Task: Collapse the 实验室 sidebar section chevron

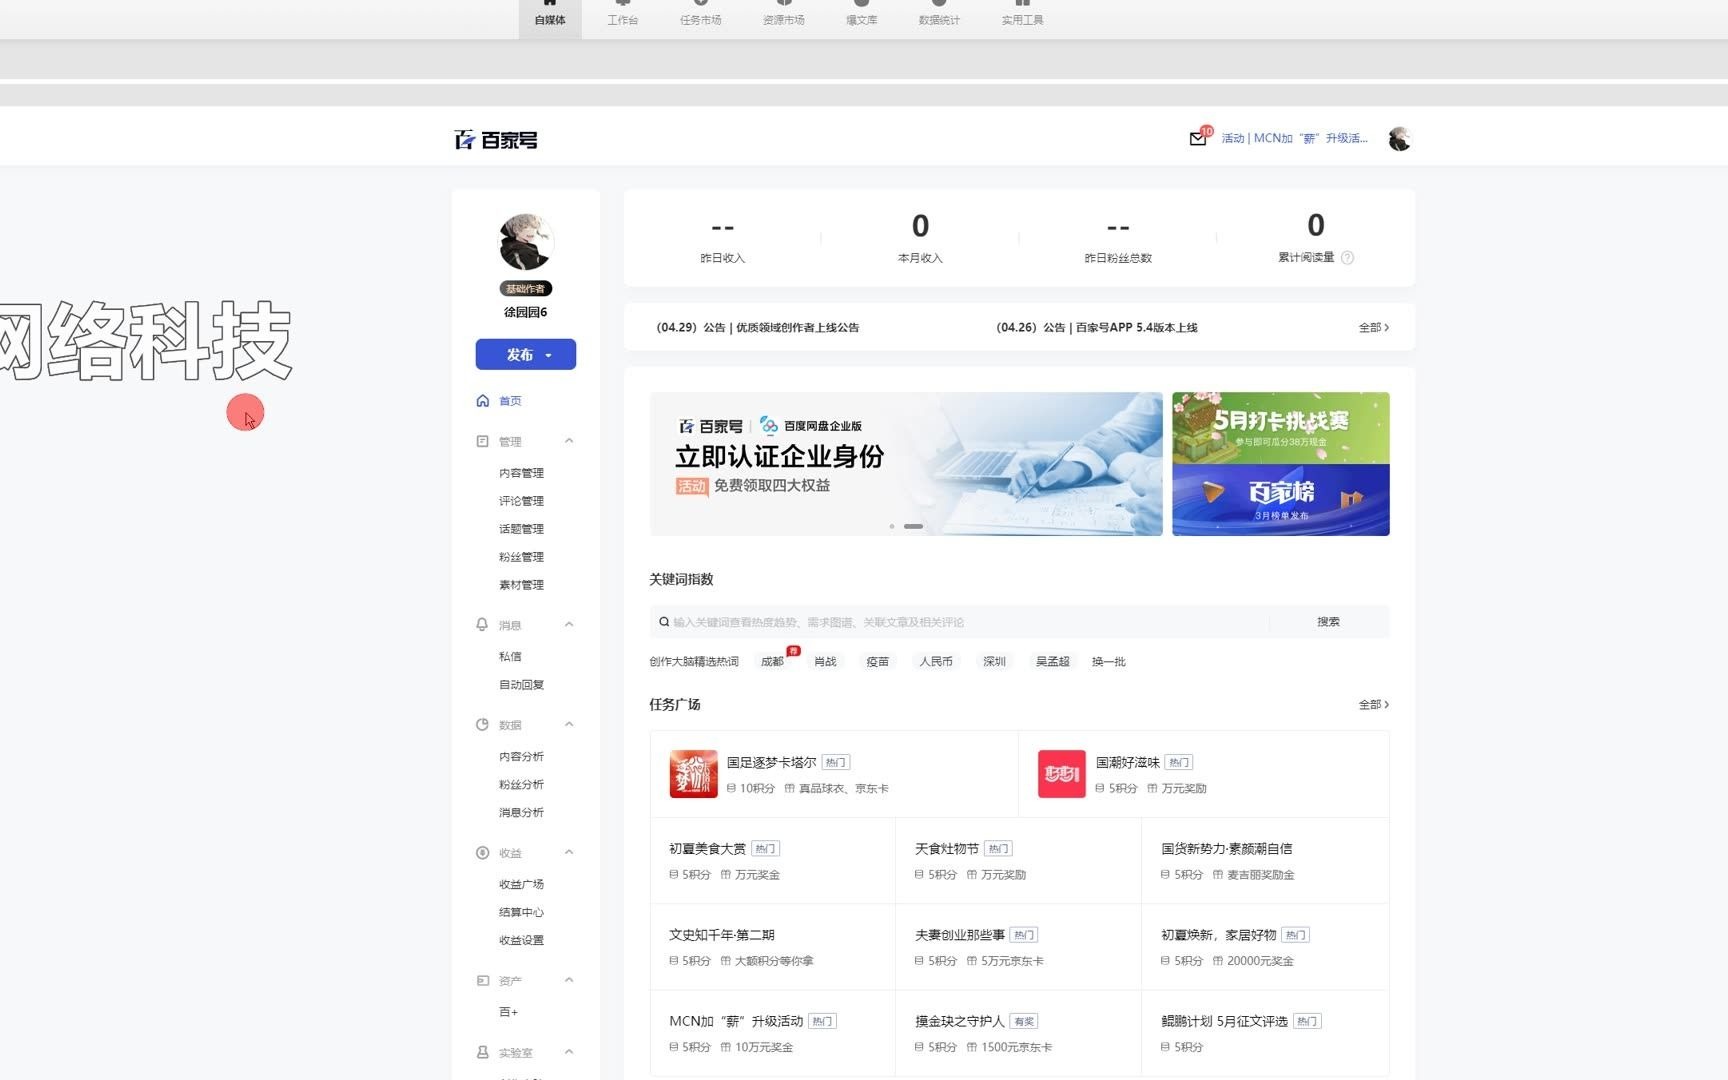Action: point(569,1053)
